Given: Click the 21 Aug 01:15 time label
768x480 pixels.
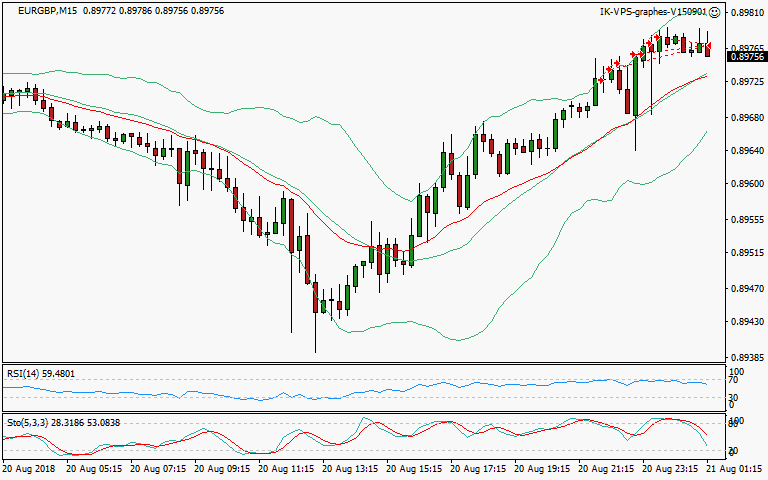Looking at the screenshot, I should [735, 468].
